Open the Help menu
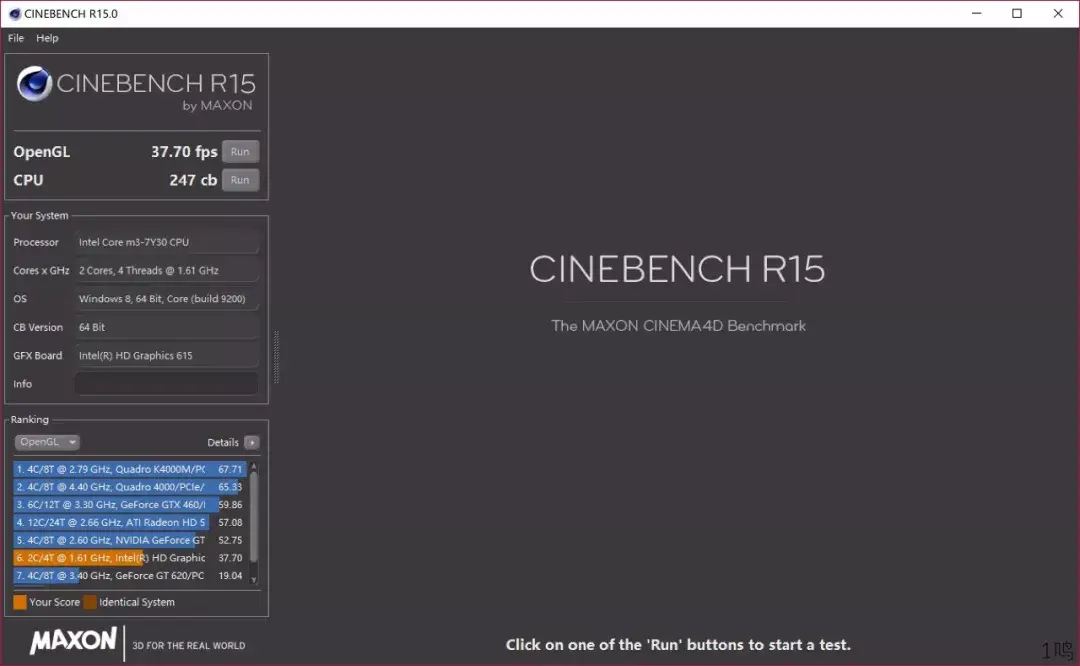Screen dimensions: 1080x666 pyautogui.click(x=48, y=38)
